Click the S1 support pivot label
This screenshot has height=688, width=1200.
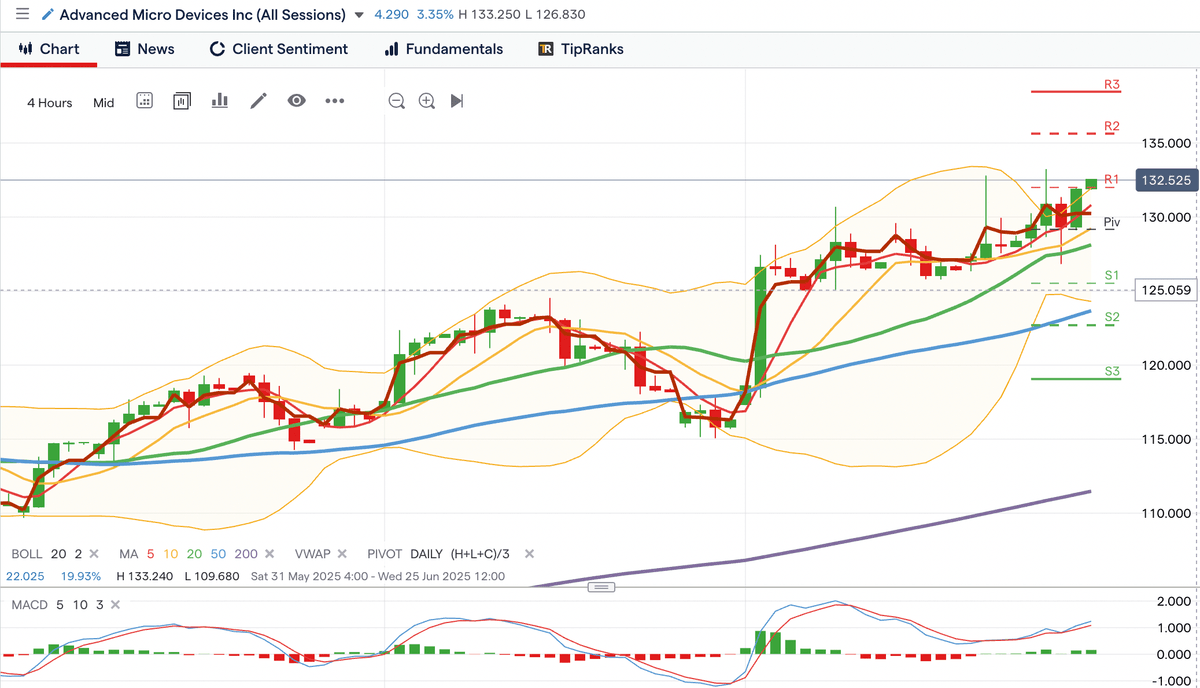tap(1111, 275)
